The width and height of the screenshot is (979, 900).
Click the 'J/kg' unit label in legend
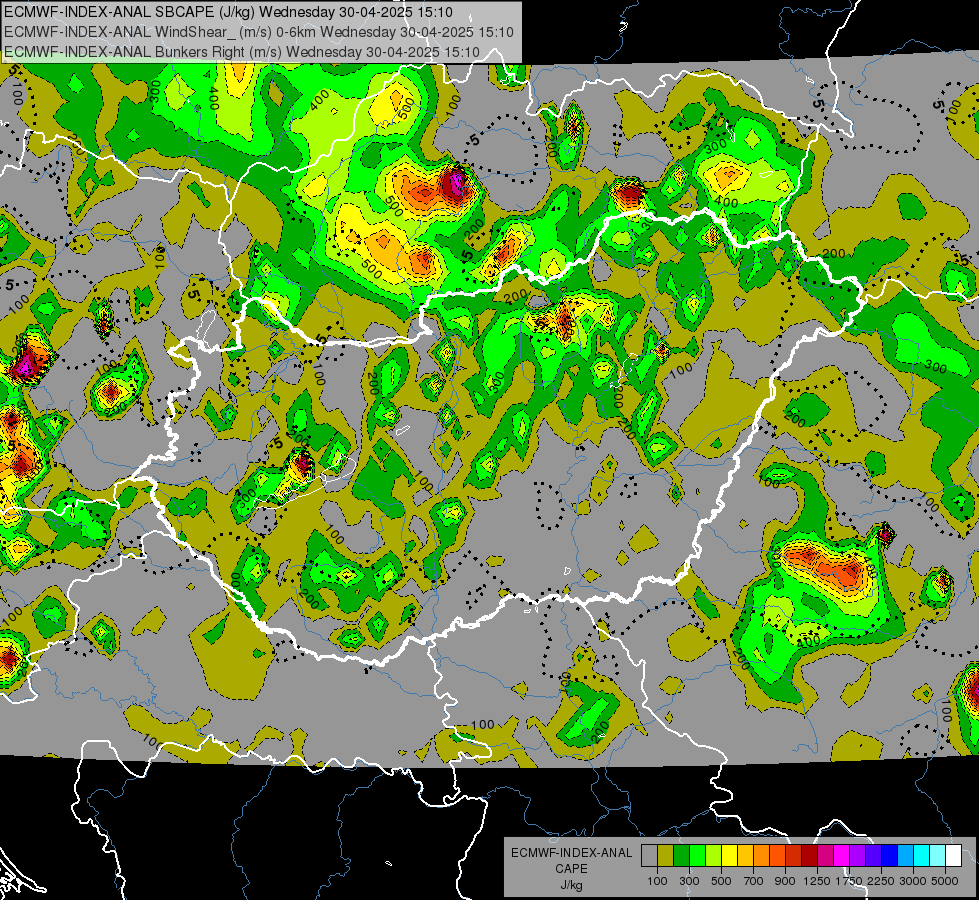pyautogui.click(x=571, y=885)
